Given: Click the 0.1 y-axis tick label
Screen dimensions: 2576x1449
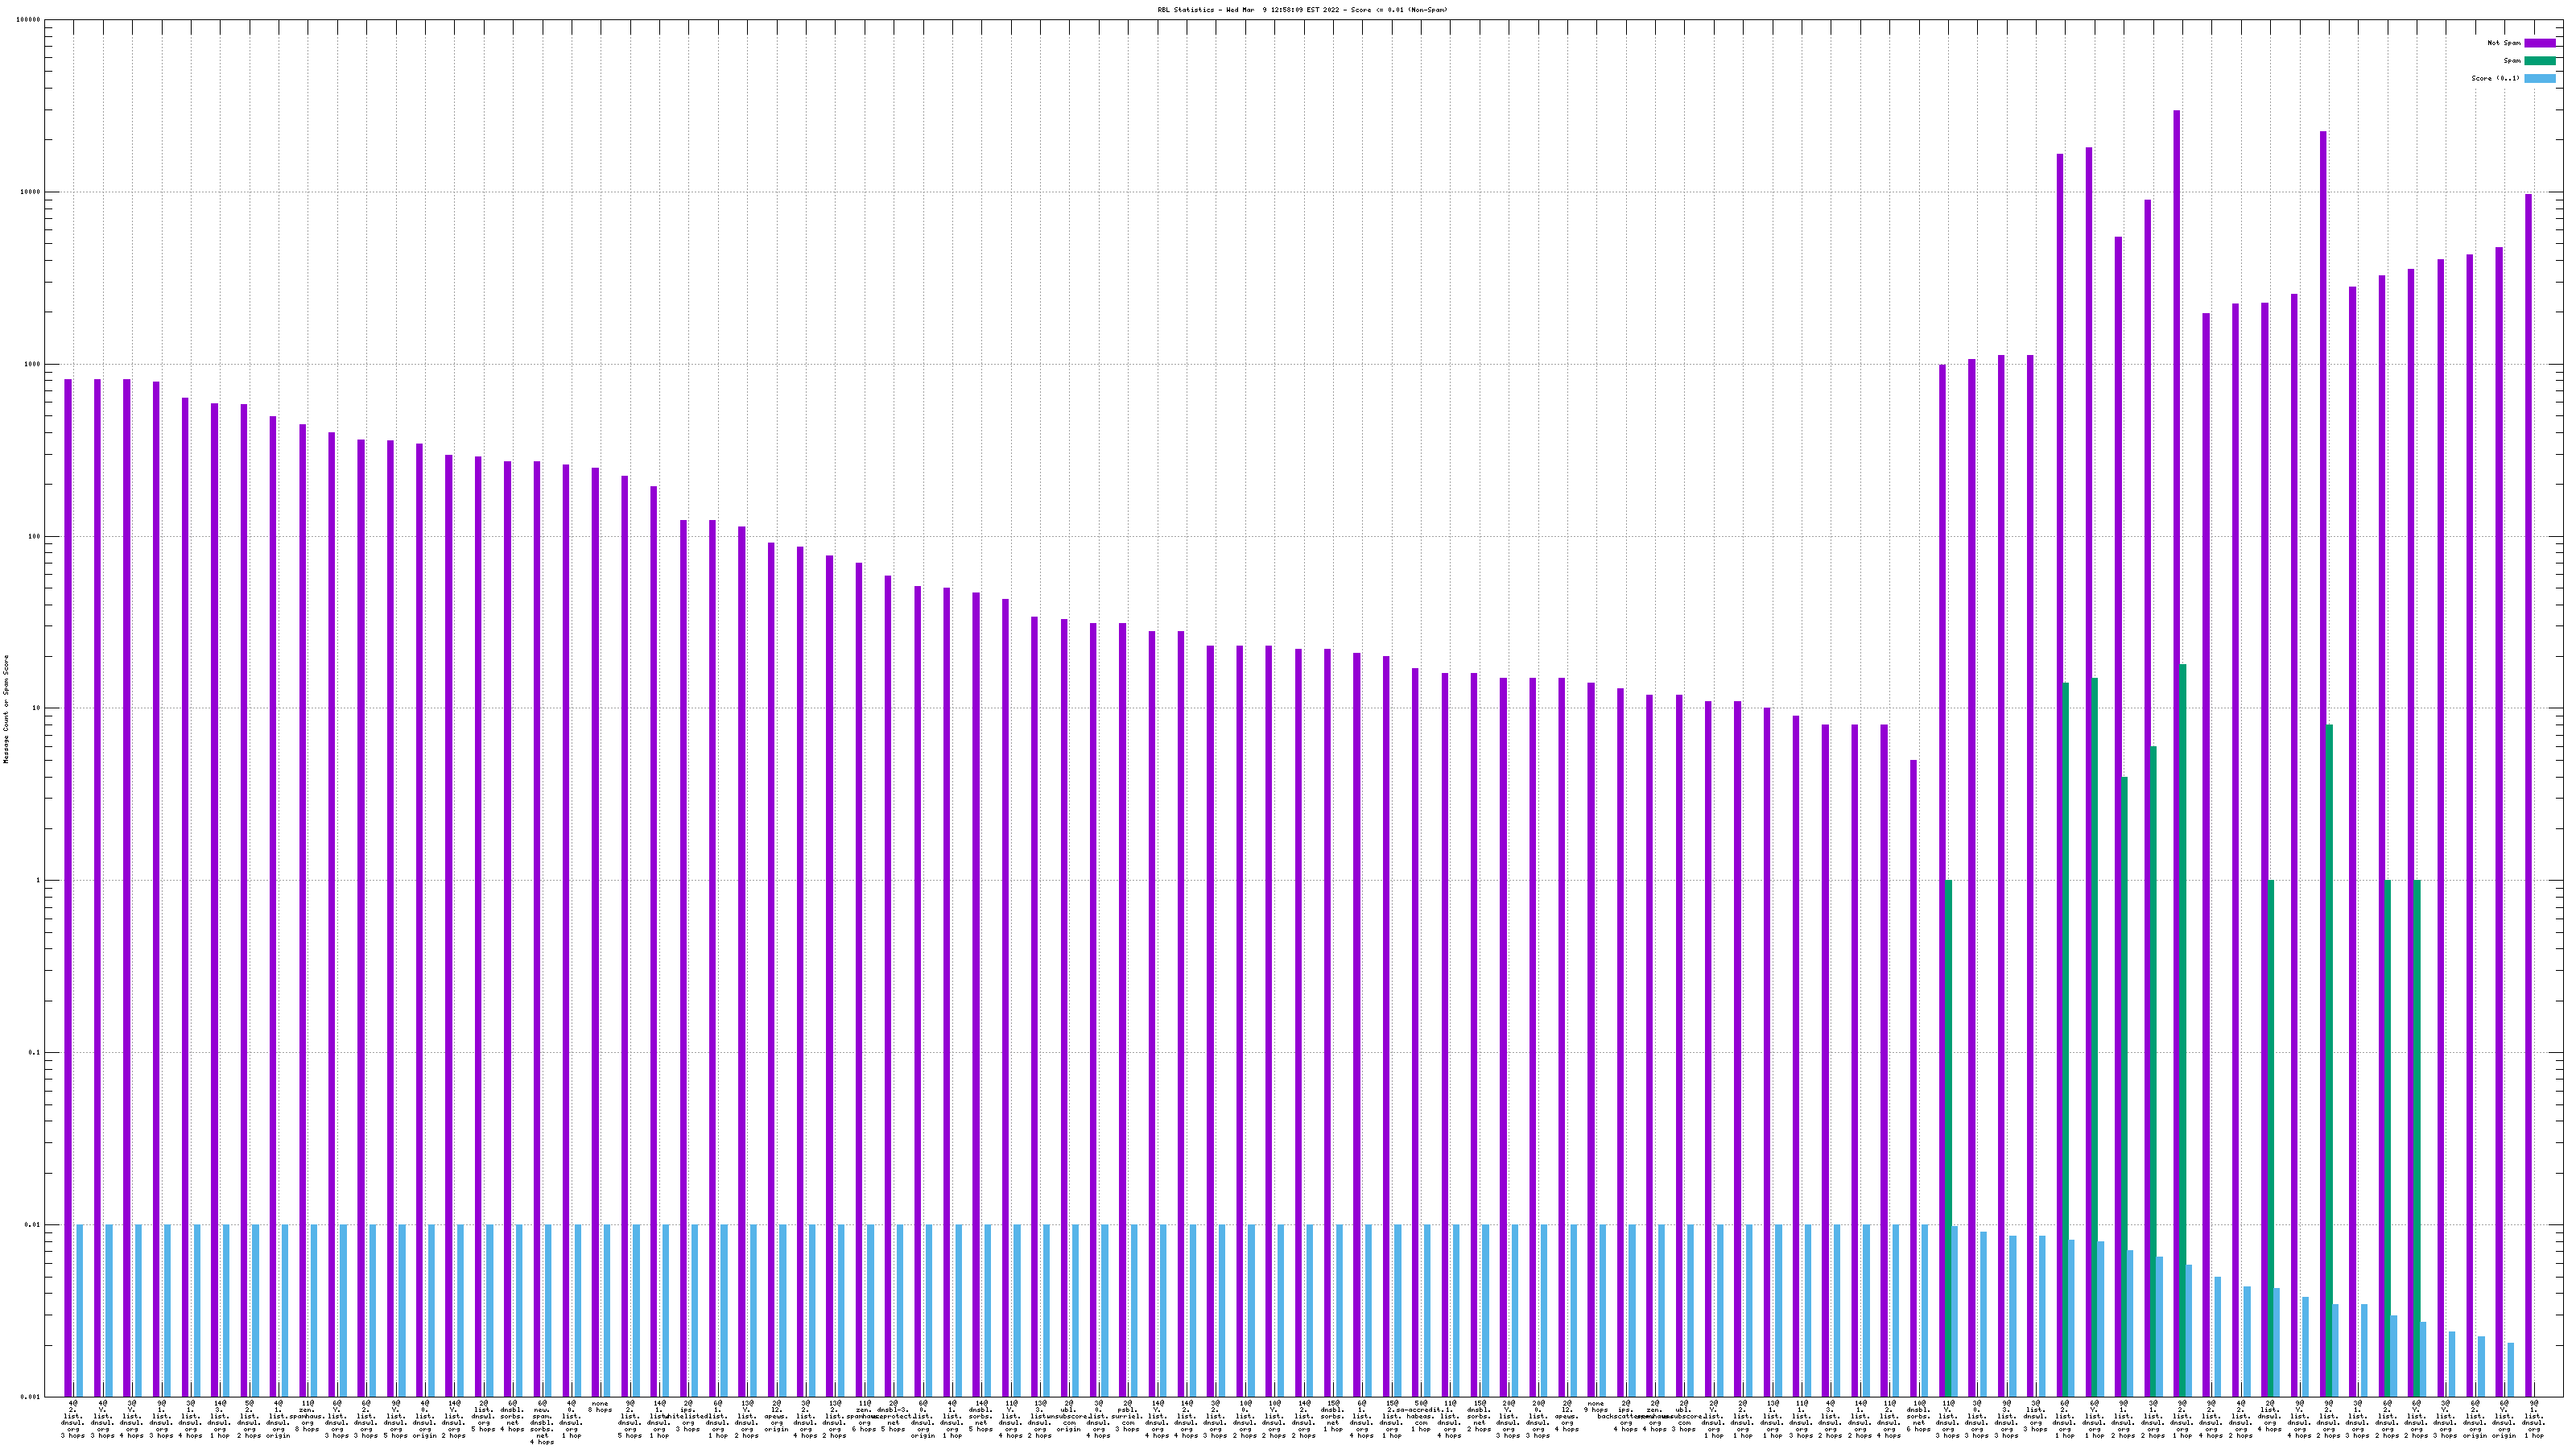Looking at the screenshot, I should 33,1053.
